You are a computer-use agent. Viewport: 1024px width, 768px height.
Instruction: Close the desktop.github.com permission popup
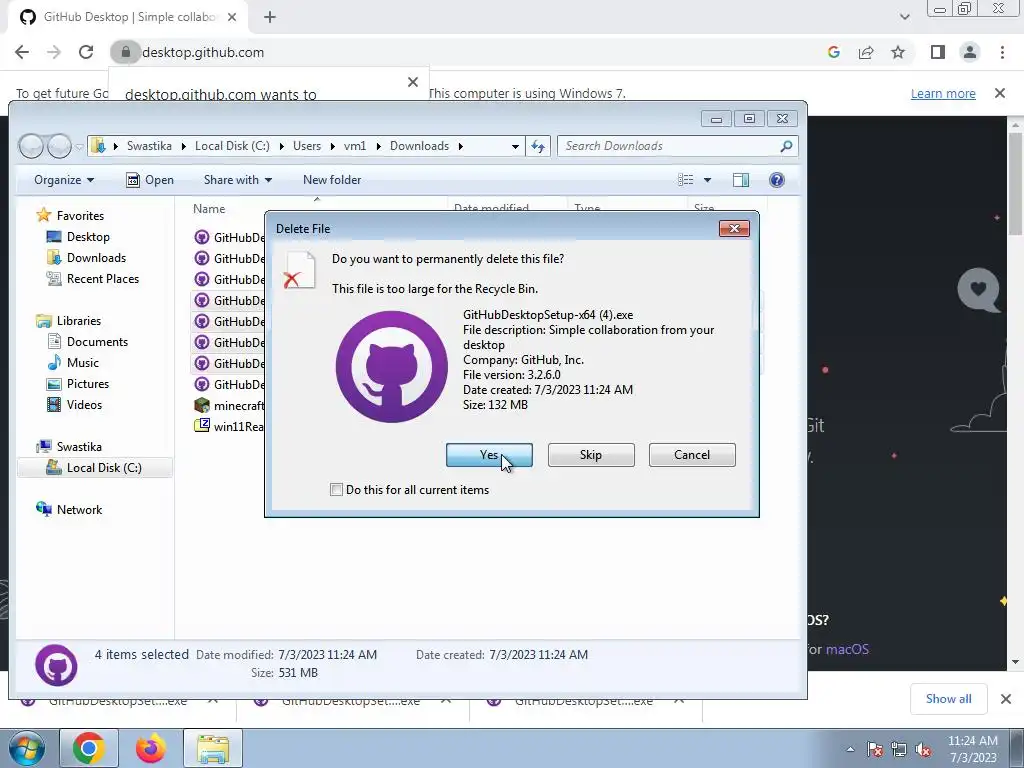[x=413, y=82]
